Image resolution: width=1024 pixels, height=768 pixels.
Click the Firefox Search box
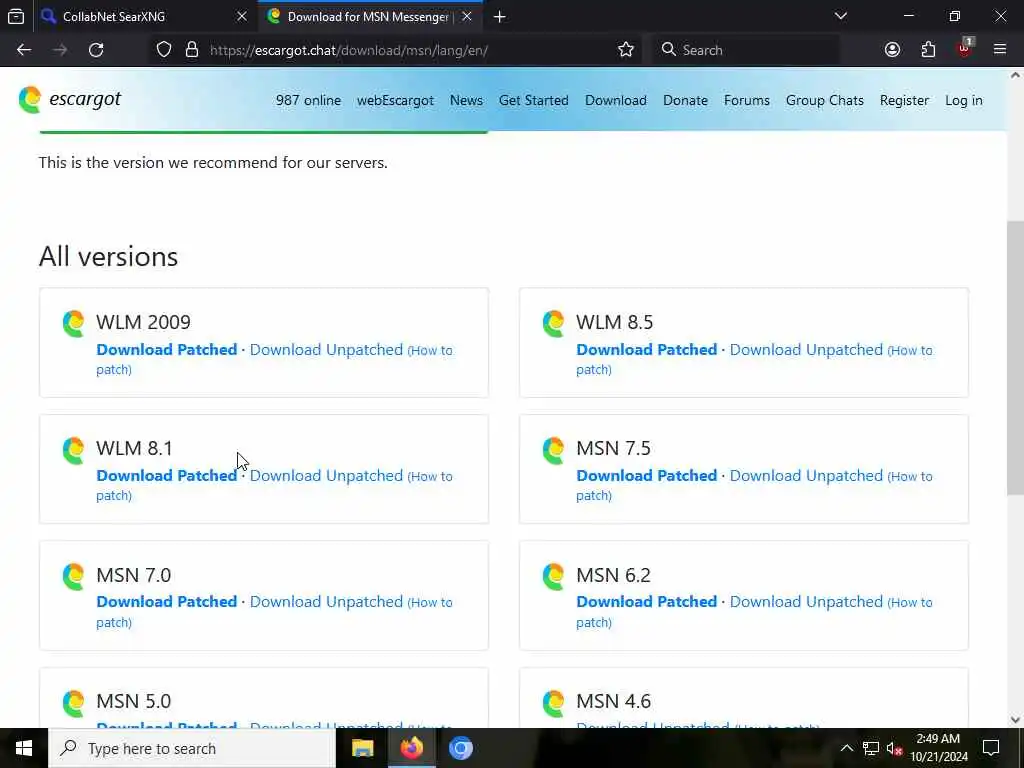746,50
